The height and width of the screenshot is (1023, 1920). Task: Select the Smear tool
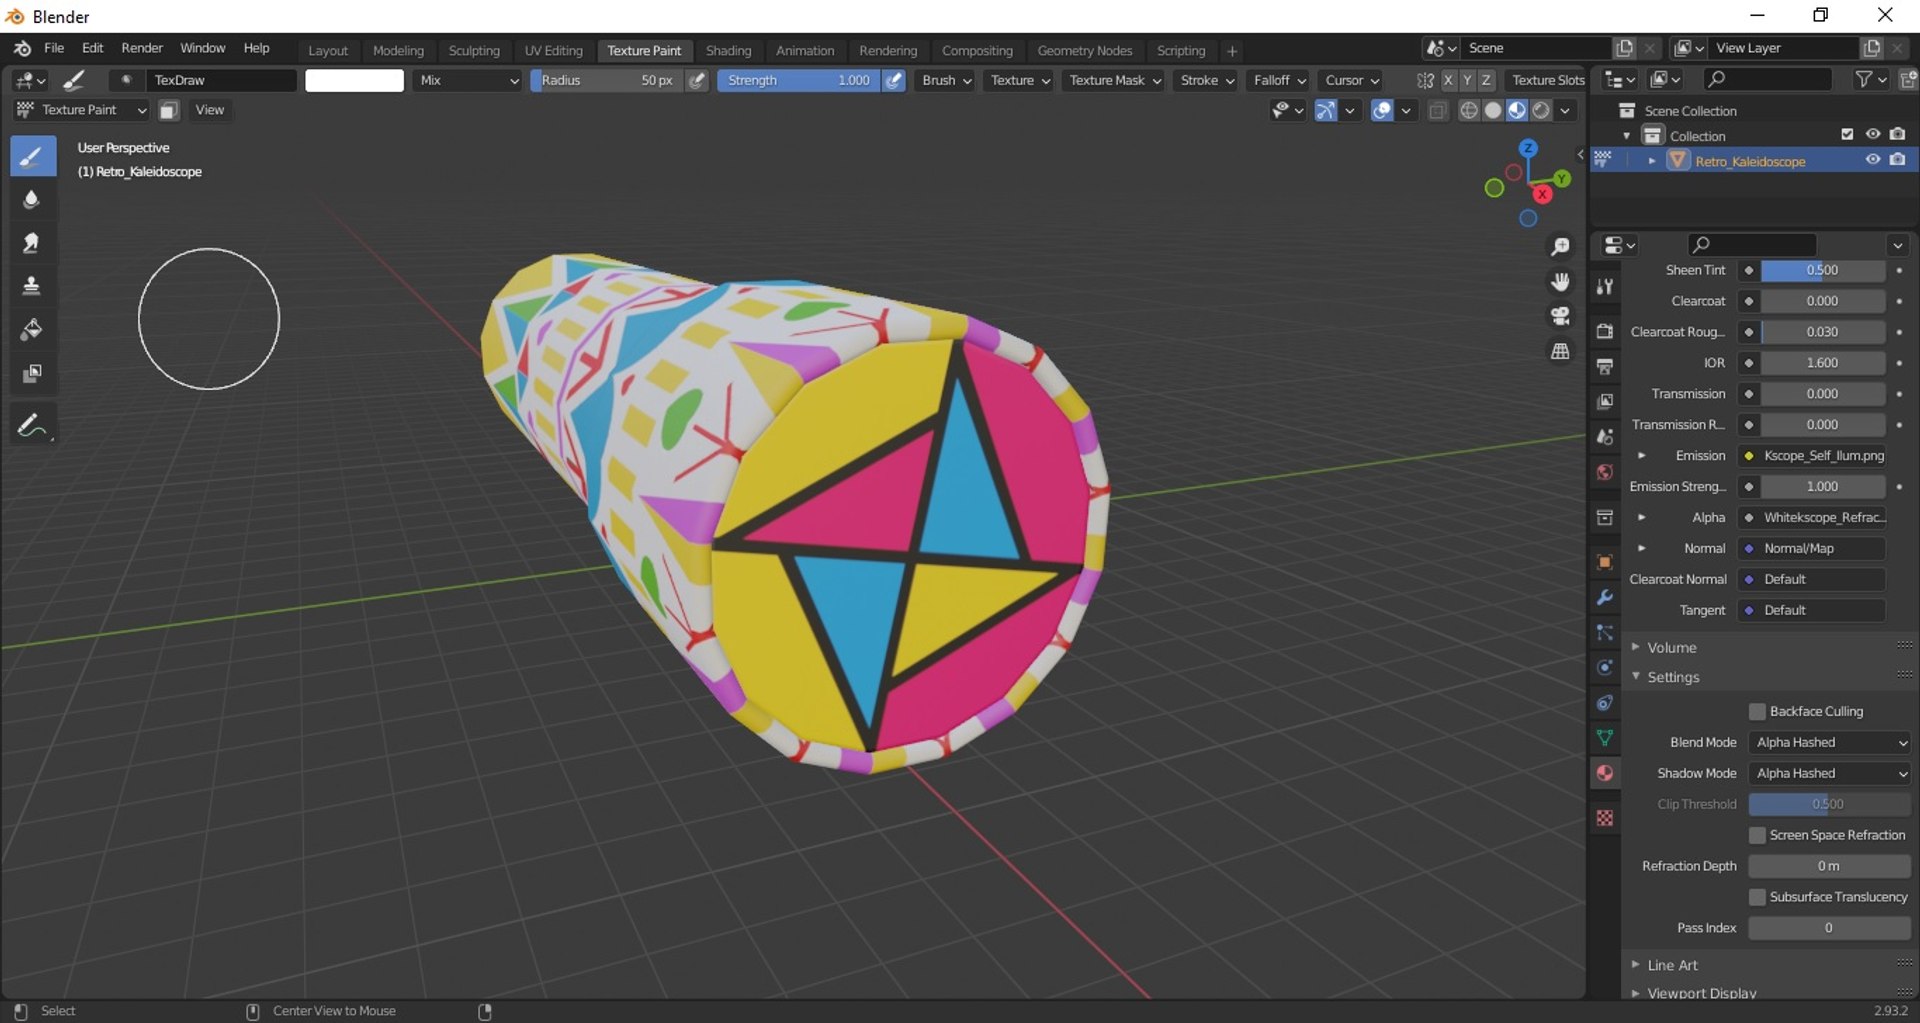[x=32, y=243]
